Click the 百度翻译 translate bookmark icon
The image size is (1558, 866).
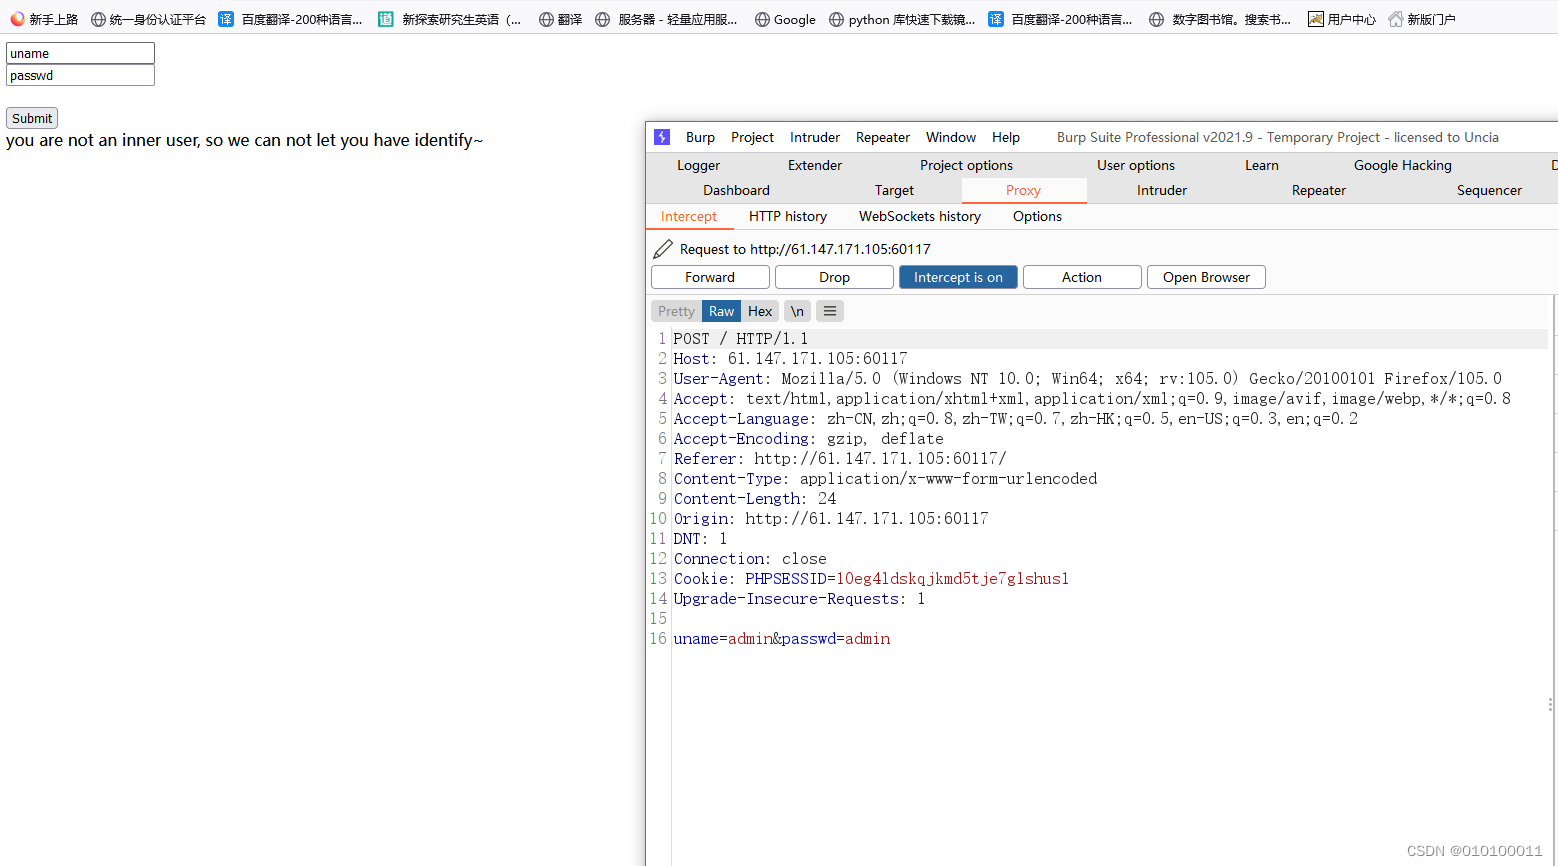(x=225, y=18)
